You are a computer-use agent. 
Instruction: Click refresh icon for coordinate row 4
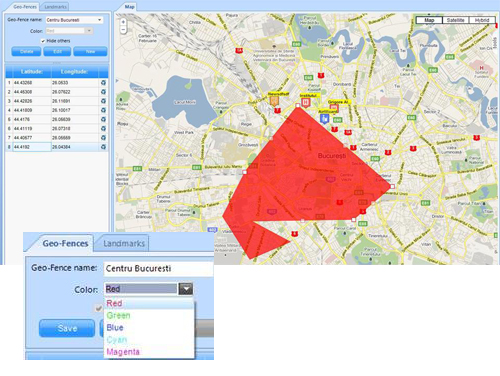[103, 110]
